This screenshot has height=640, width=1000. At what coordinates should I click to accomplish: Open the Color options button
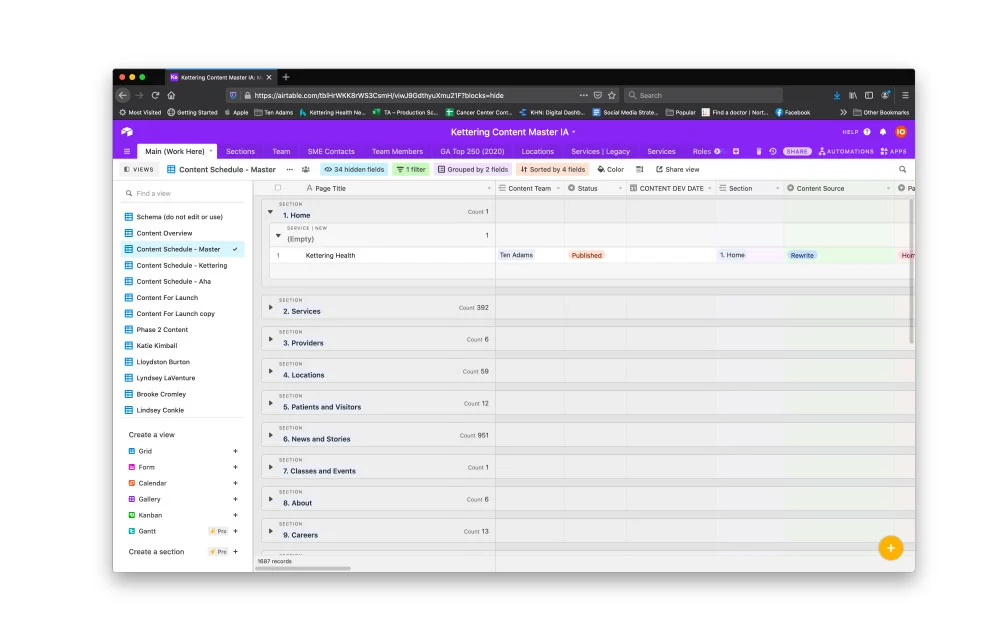click(610, 170)
